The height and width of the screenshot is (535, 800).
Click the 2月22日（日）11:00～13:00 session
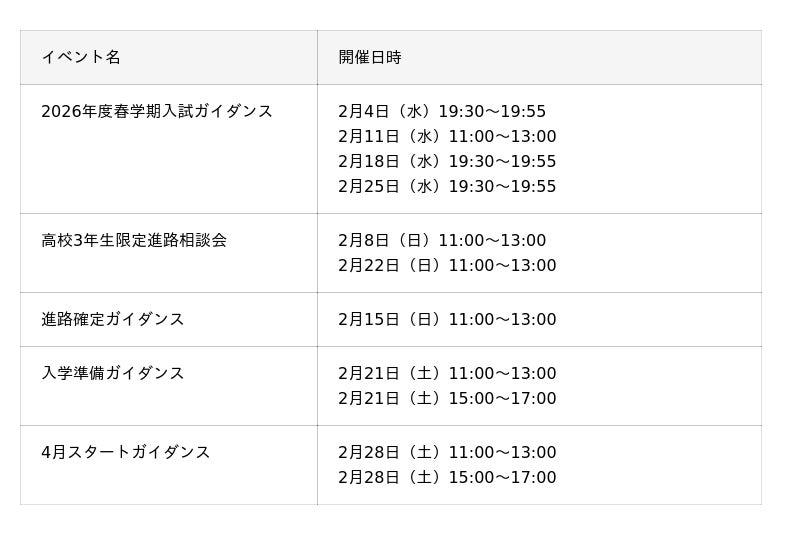tap(447, 265)
